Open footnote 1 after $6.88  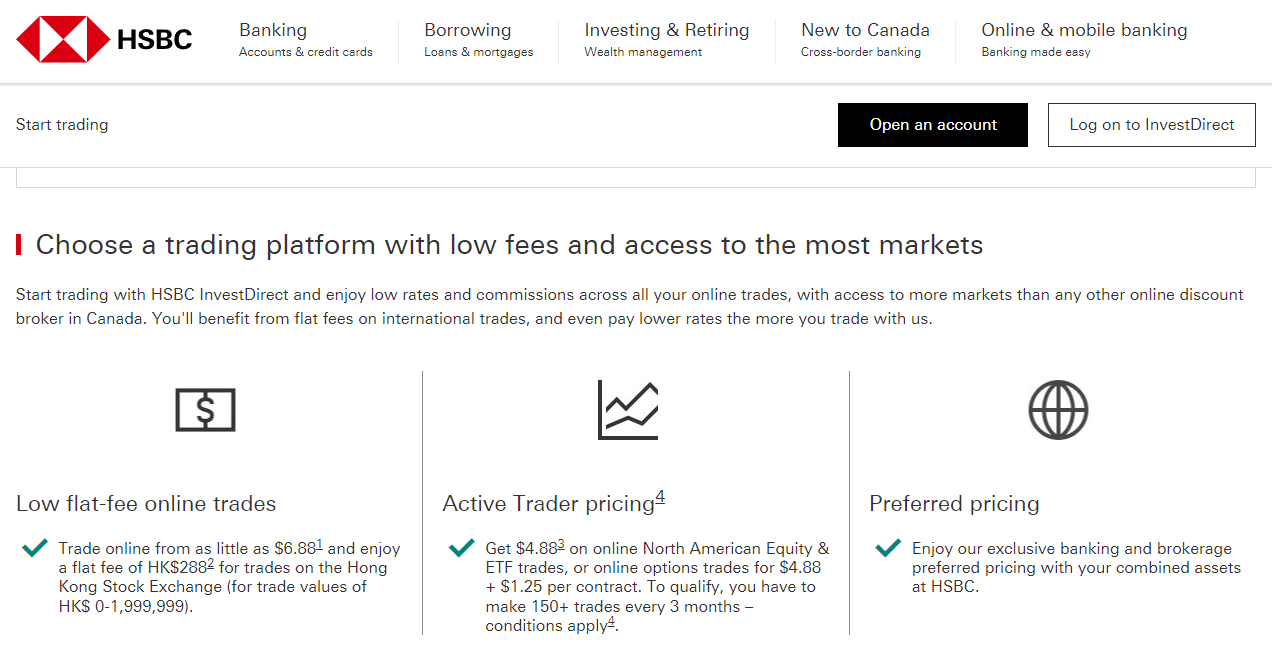click(319, 544)
